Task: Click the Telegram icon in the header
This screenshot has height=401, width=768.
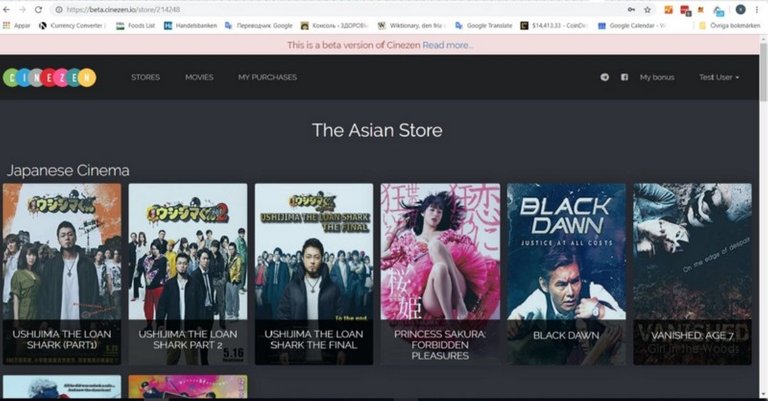Action: click(605, 77)
